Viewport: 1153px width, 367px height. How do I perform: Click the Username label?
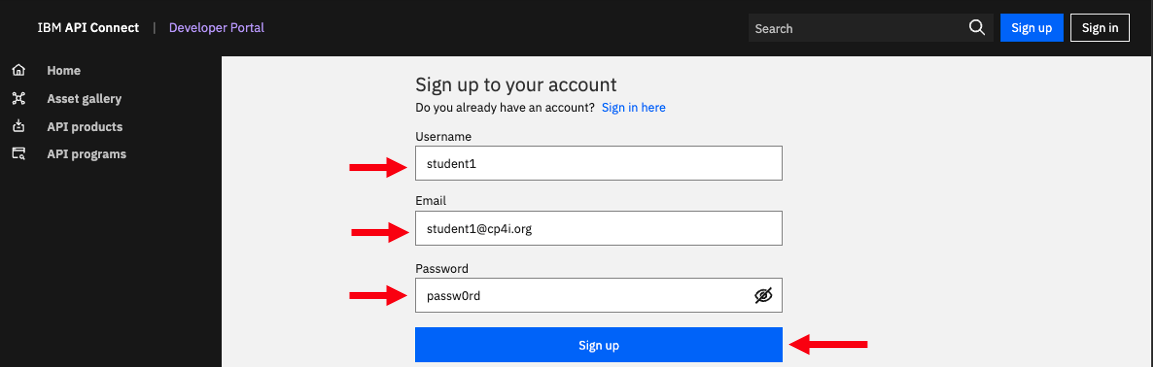pos(443,137)
